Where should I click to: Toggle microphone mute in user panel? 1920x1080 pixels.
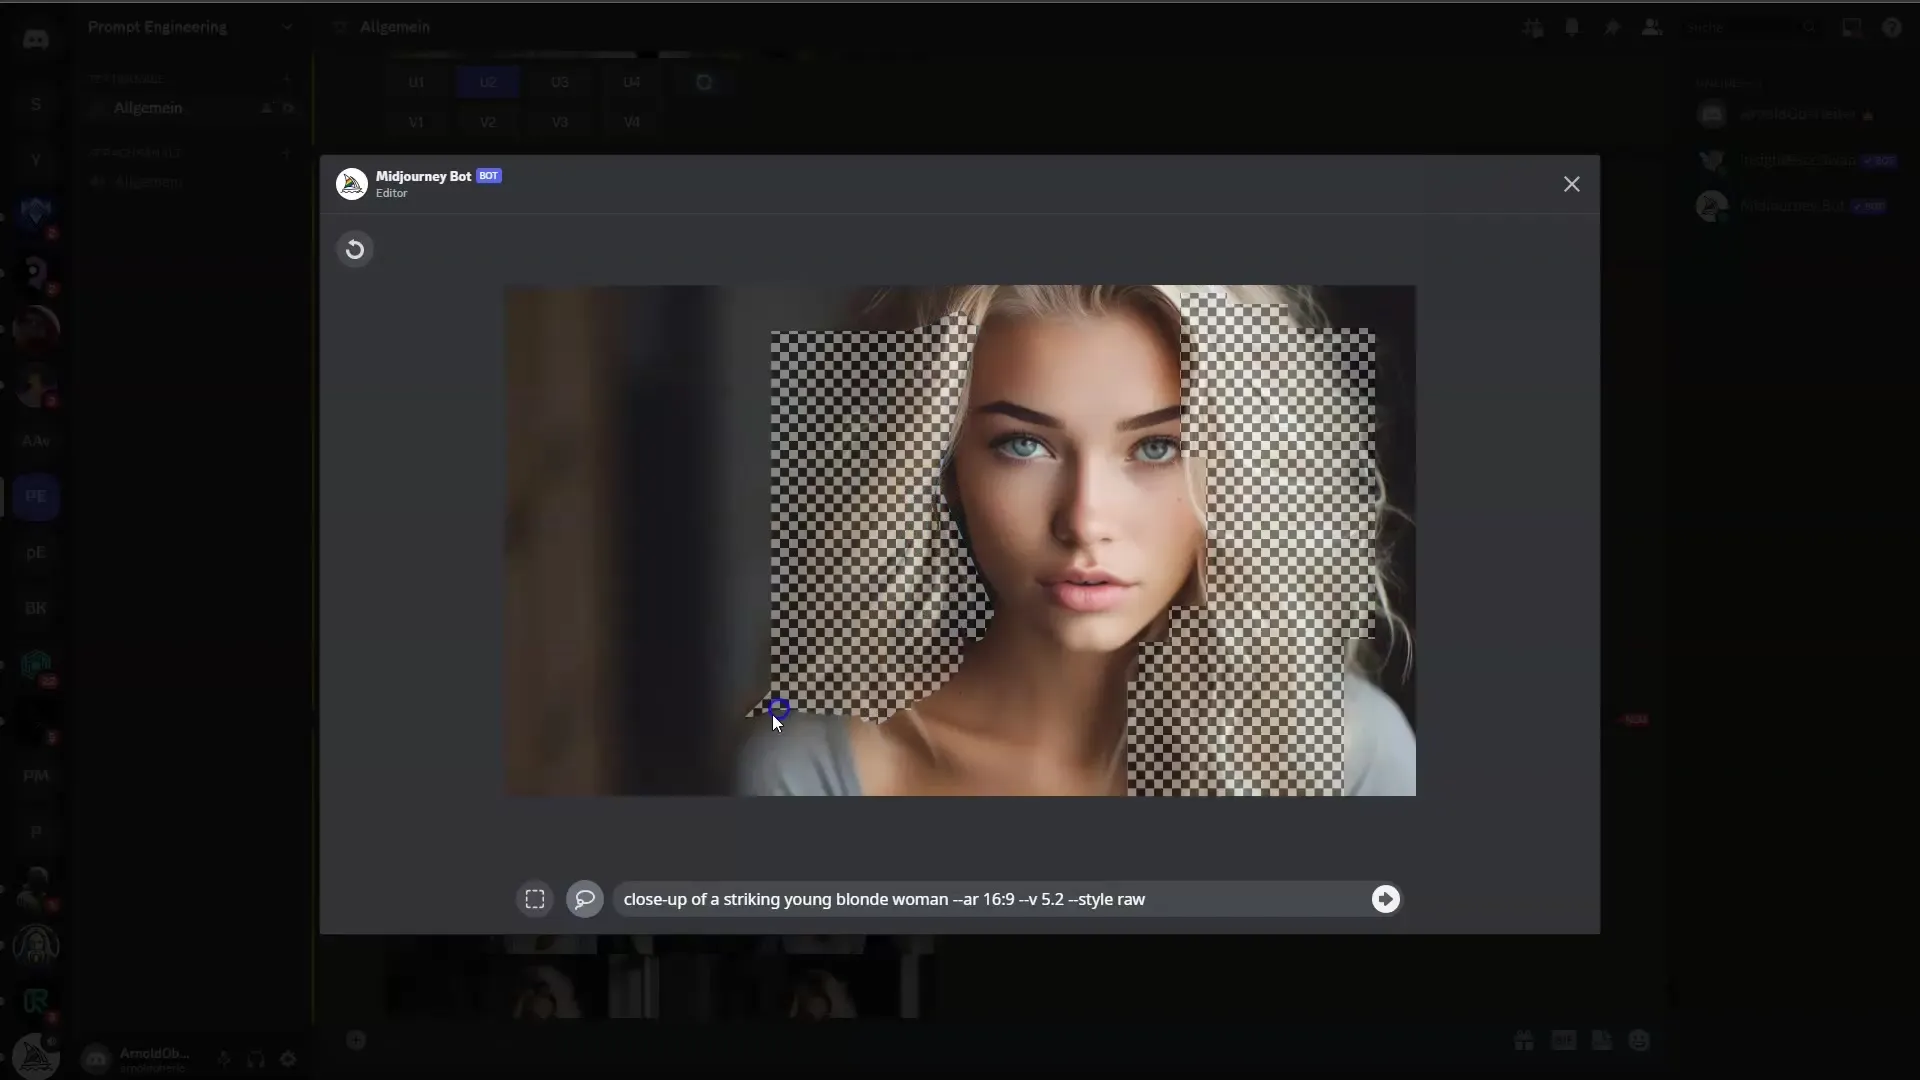pyautogui.click(x=225, y=1059)
